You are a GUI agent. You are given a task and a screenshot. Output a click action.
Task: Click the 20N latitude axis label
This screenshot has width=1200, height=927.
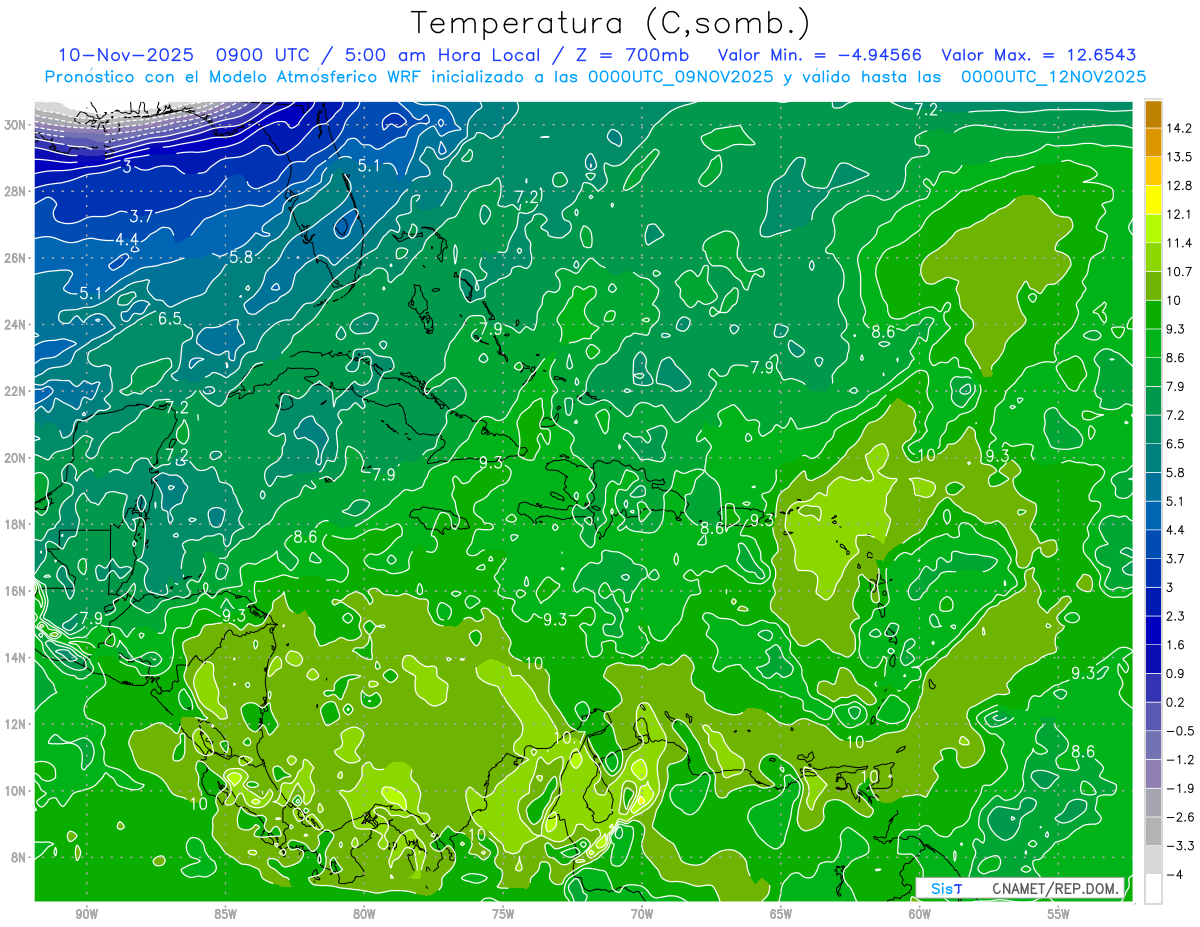(x=15, y=457)
